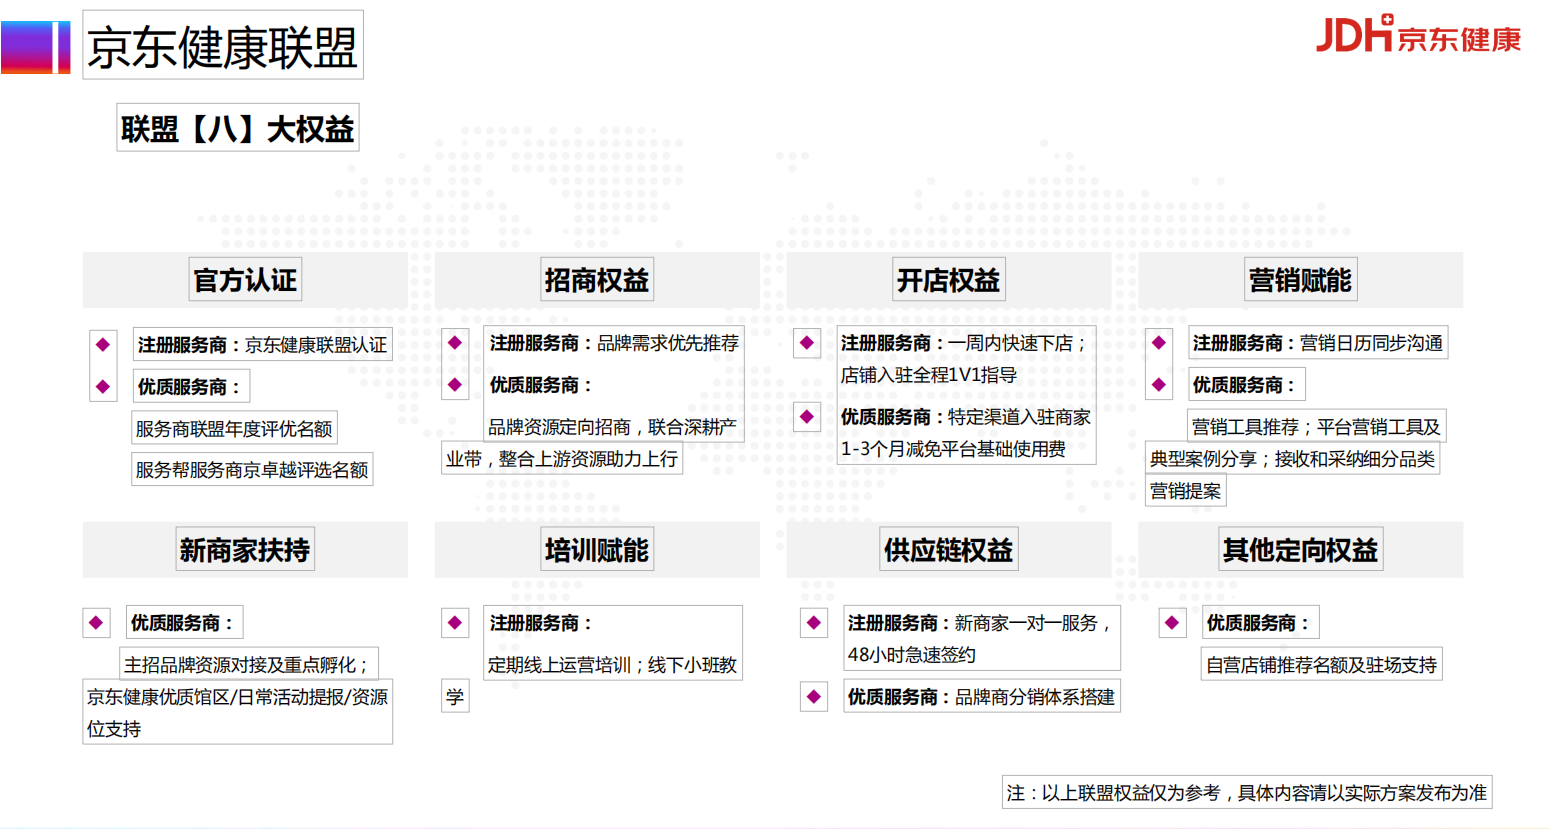Viewport: 1549px width, 829px height.
Task: Select 优质服务商 label under 营销赋能
Action: [1245, 385]
